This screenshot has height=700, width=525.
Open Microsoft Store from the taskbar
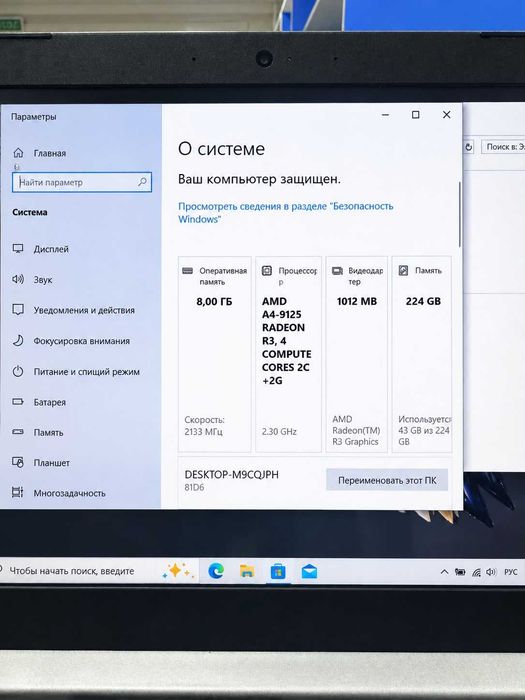[x=278, y=571]
